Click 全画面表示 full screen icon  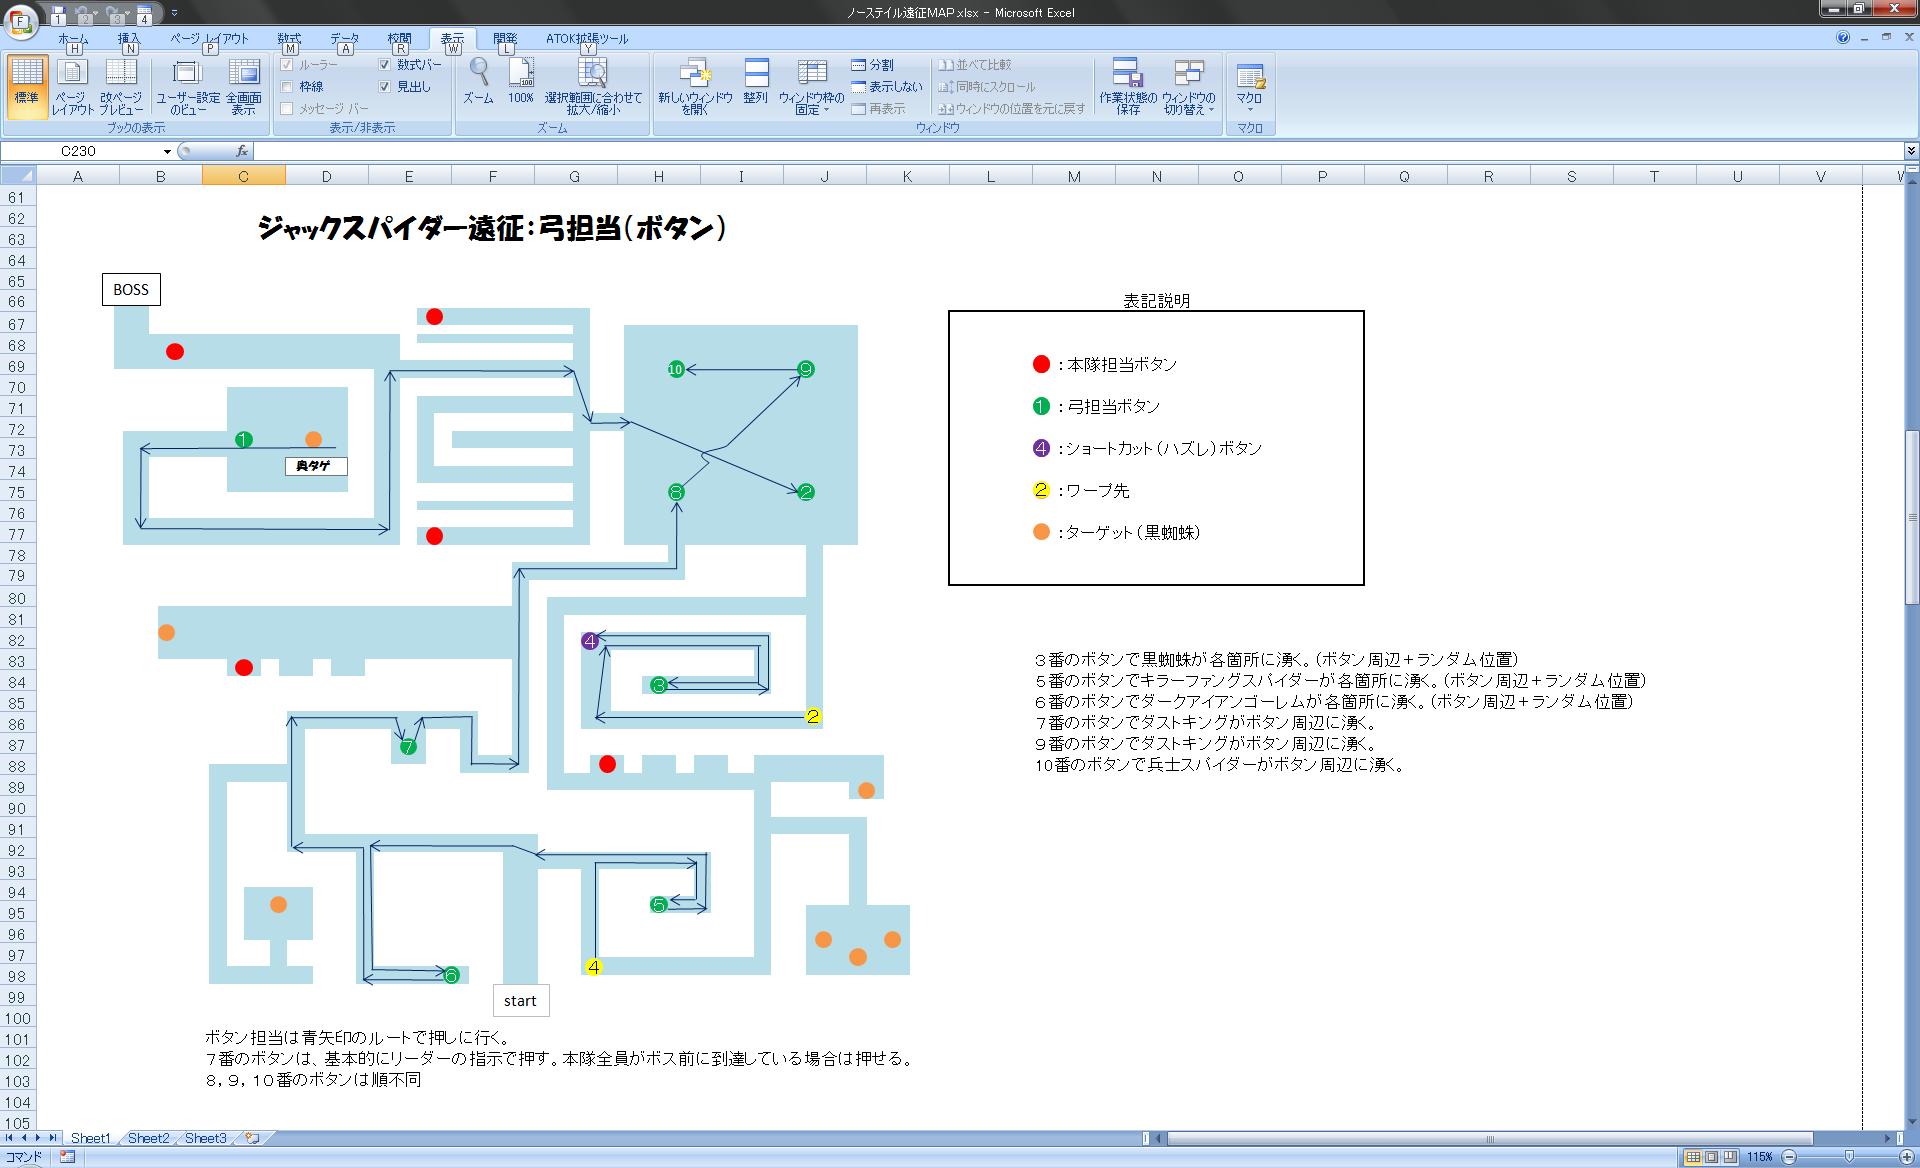pos(243,85)
